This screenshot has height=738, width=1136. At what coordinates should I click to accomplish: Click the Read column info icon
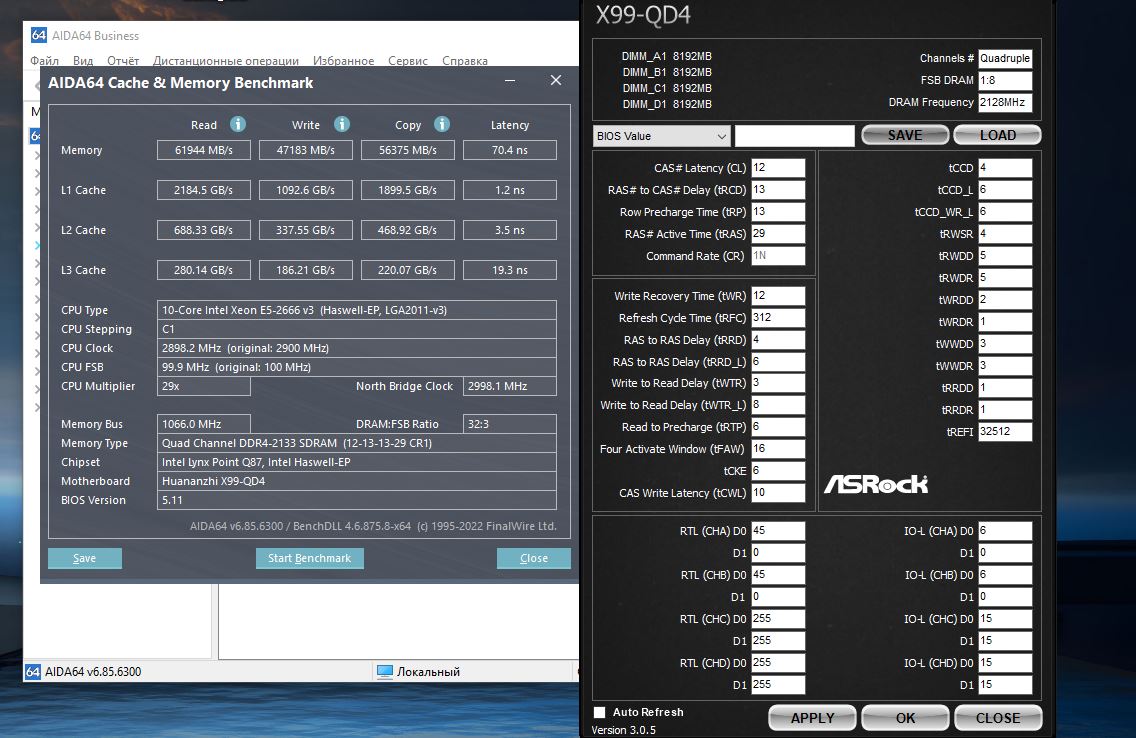238,124
